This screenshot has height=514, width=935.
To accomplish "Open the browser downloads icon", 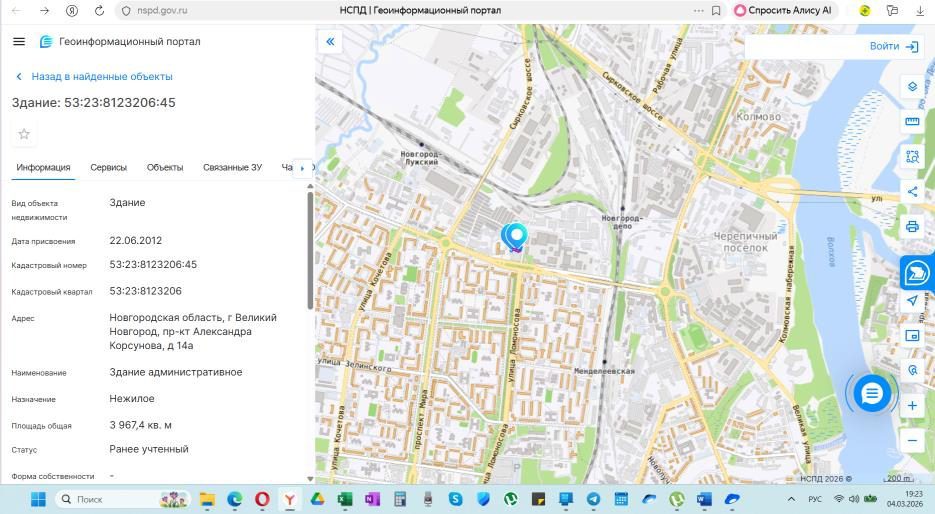I will tap(919, 10).
